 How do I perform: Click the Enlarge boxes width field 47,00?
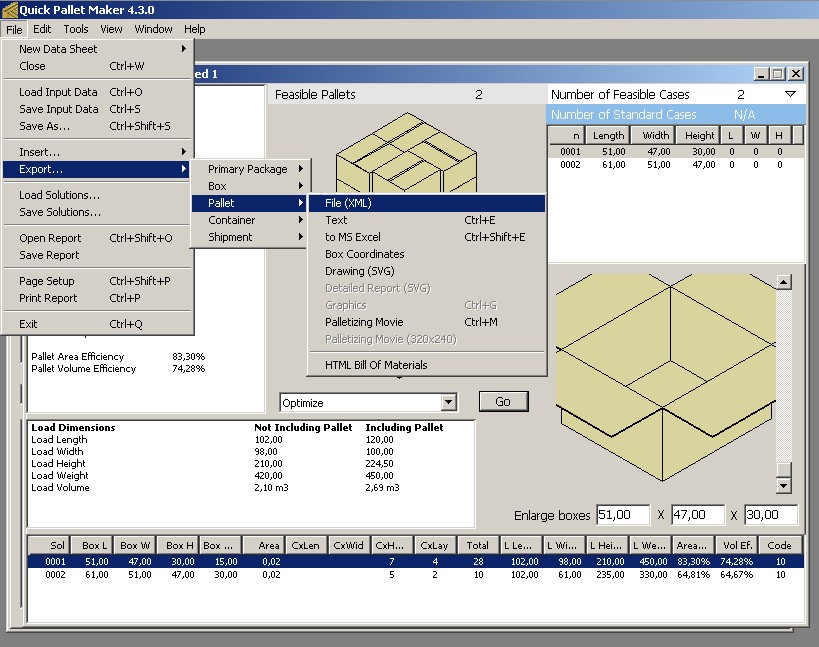(x=698, y=515)
